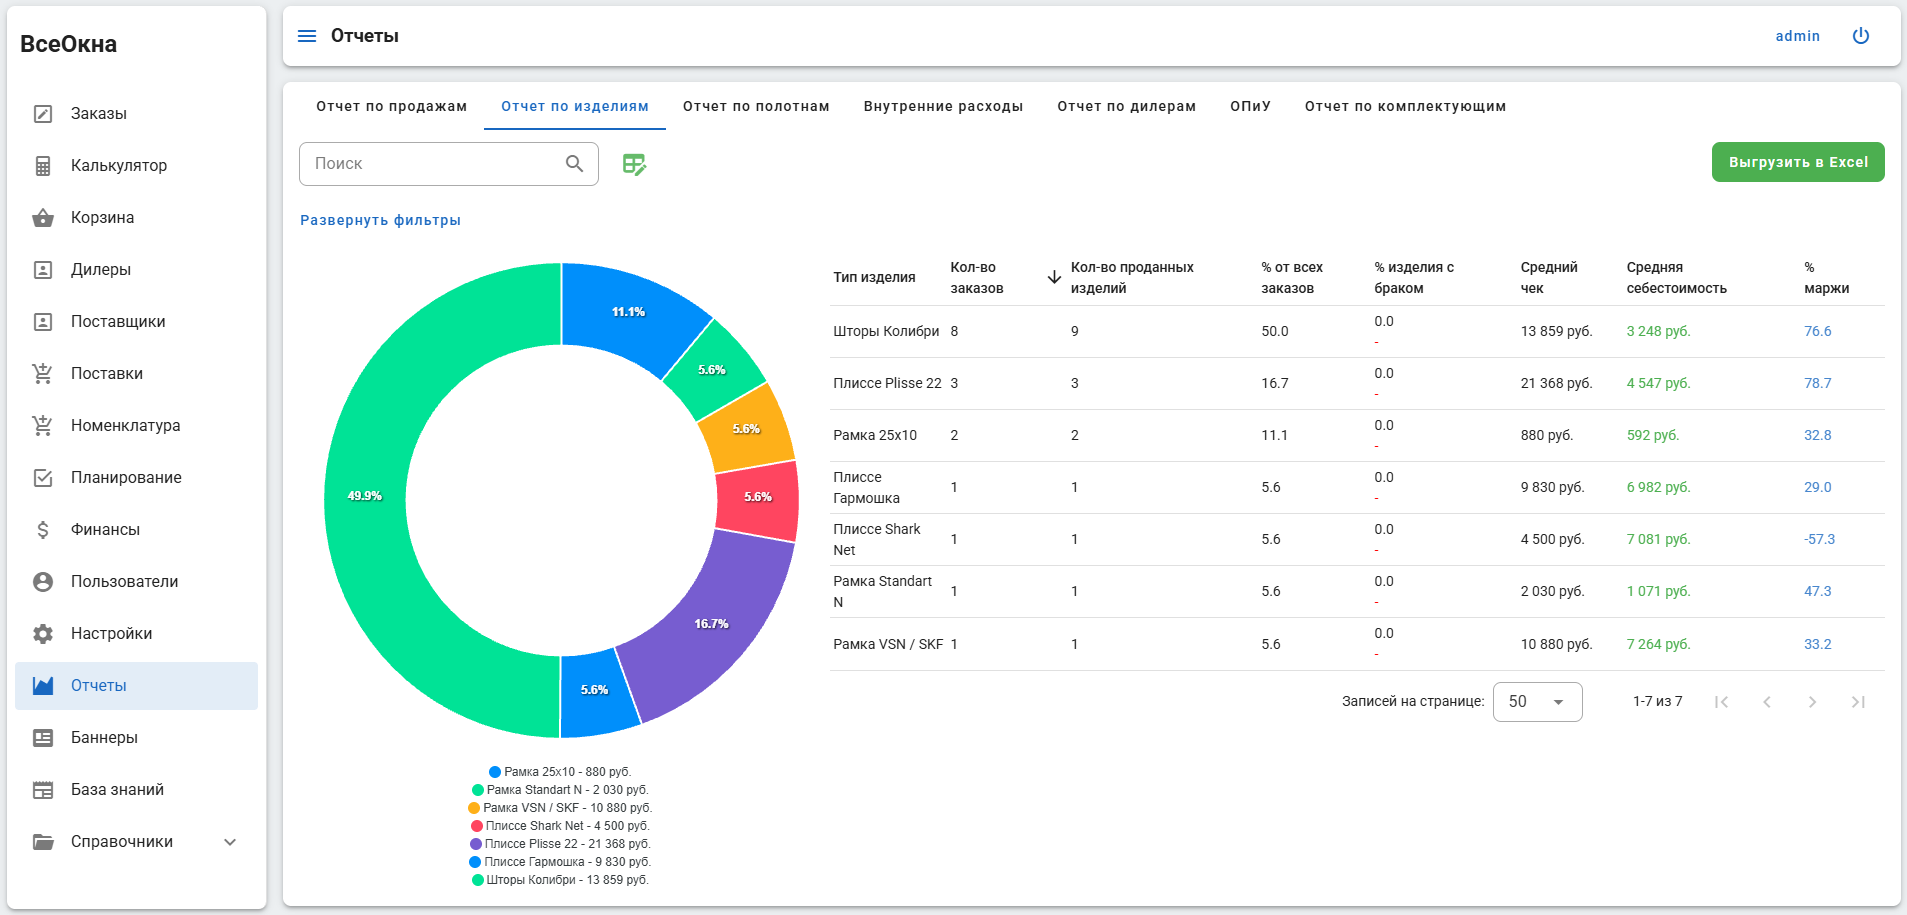Click the green 49.9% donut chart segment

[x=365, y=496]
